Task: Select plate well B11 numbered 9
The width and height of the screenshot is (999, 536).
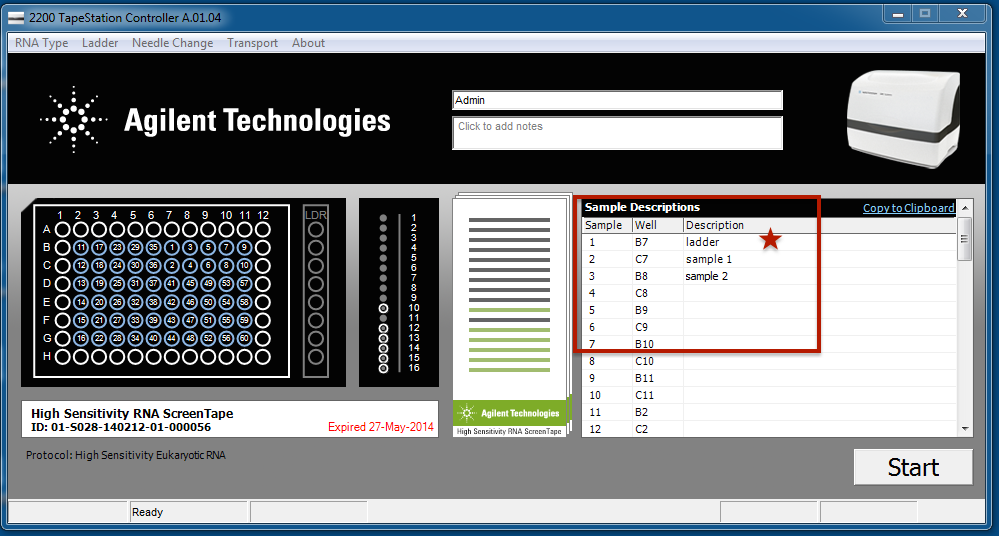Action: (x=245, y=247)
